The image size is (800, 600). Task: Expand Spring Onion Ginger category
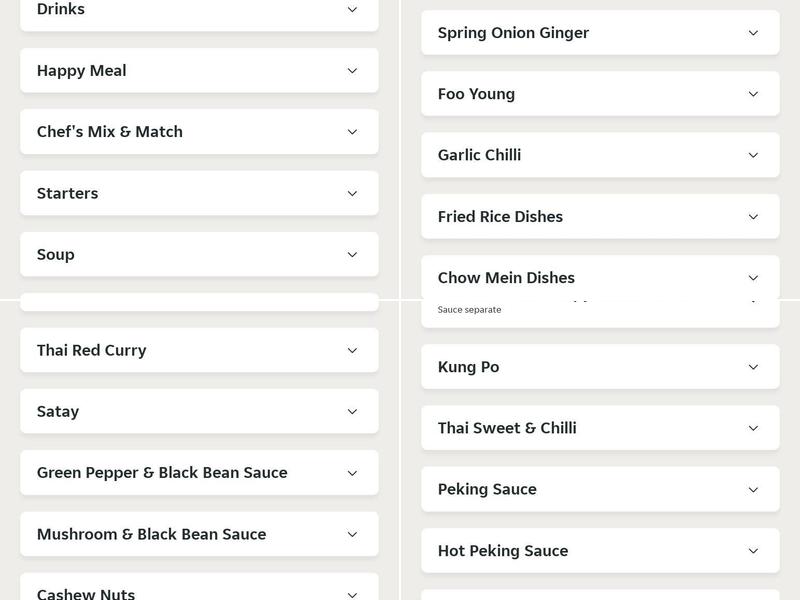(600, 32)
